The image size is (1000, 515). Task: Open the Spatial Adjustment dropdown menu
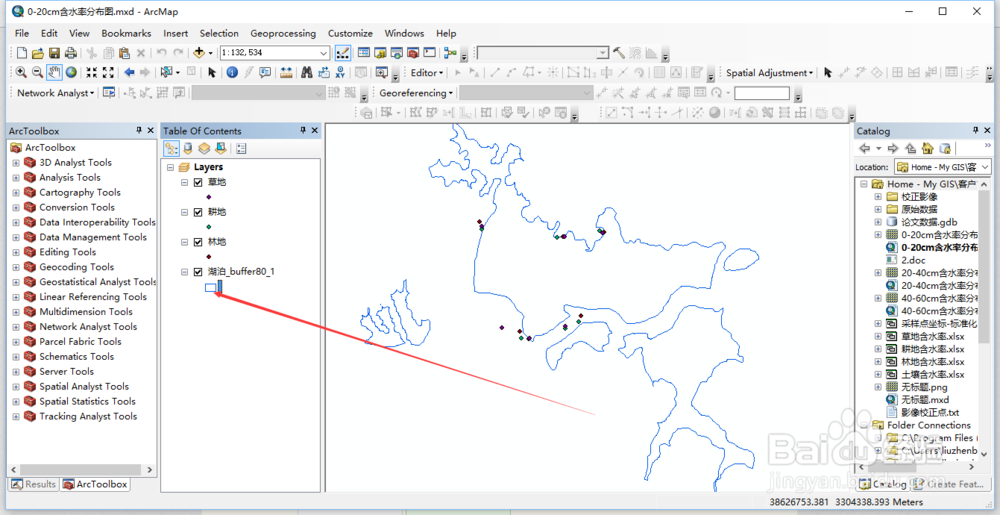point(770,73)
